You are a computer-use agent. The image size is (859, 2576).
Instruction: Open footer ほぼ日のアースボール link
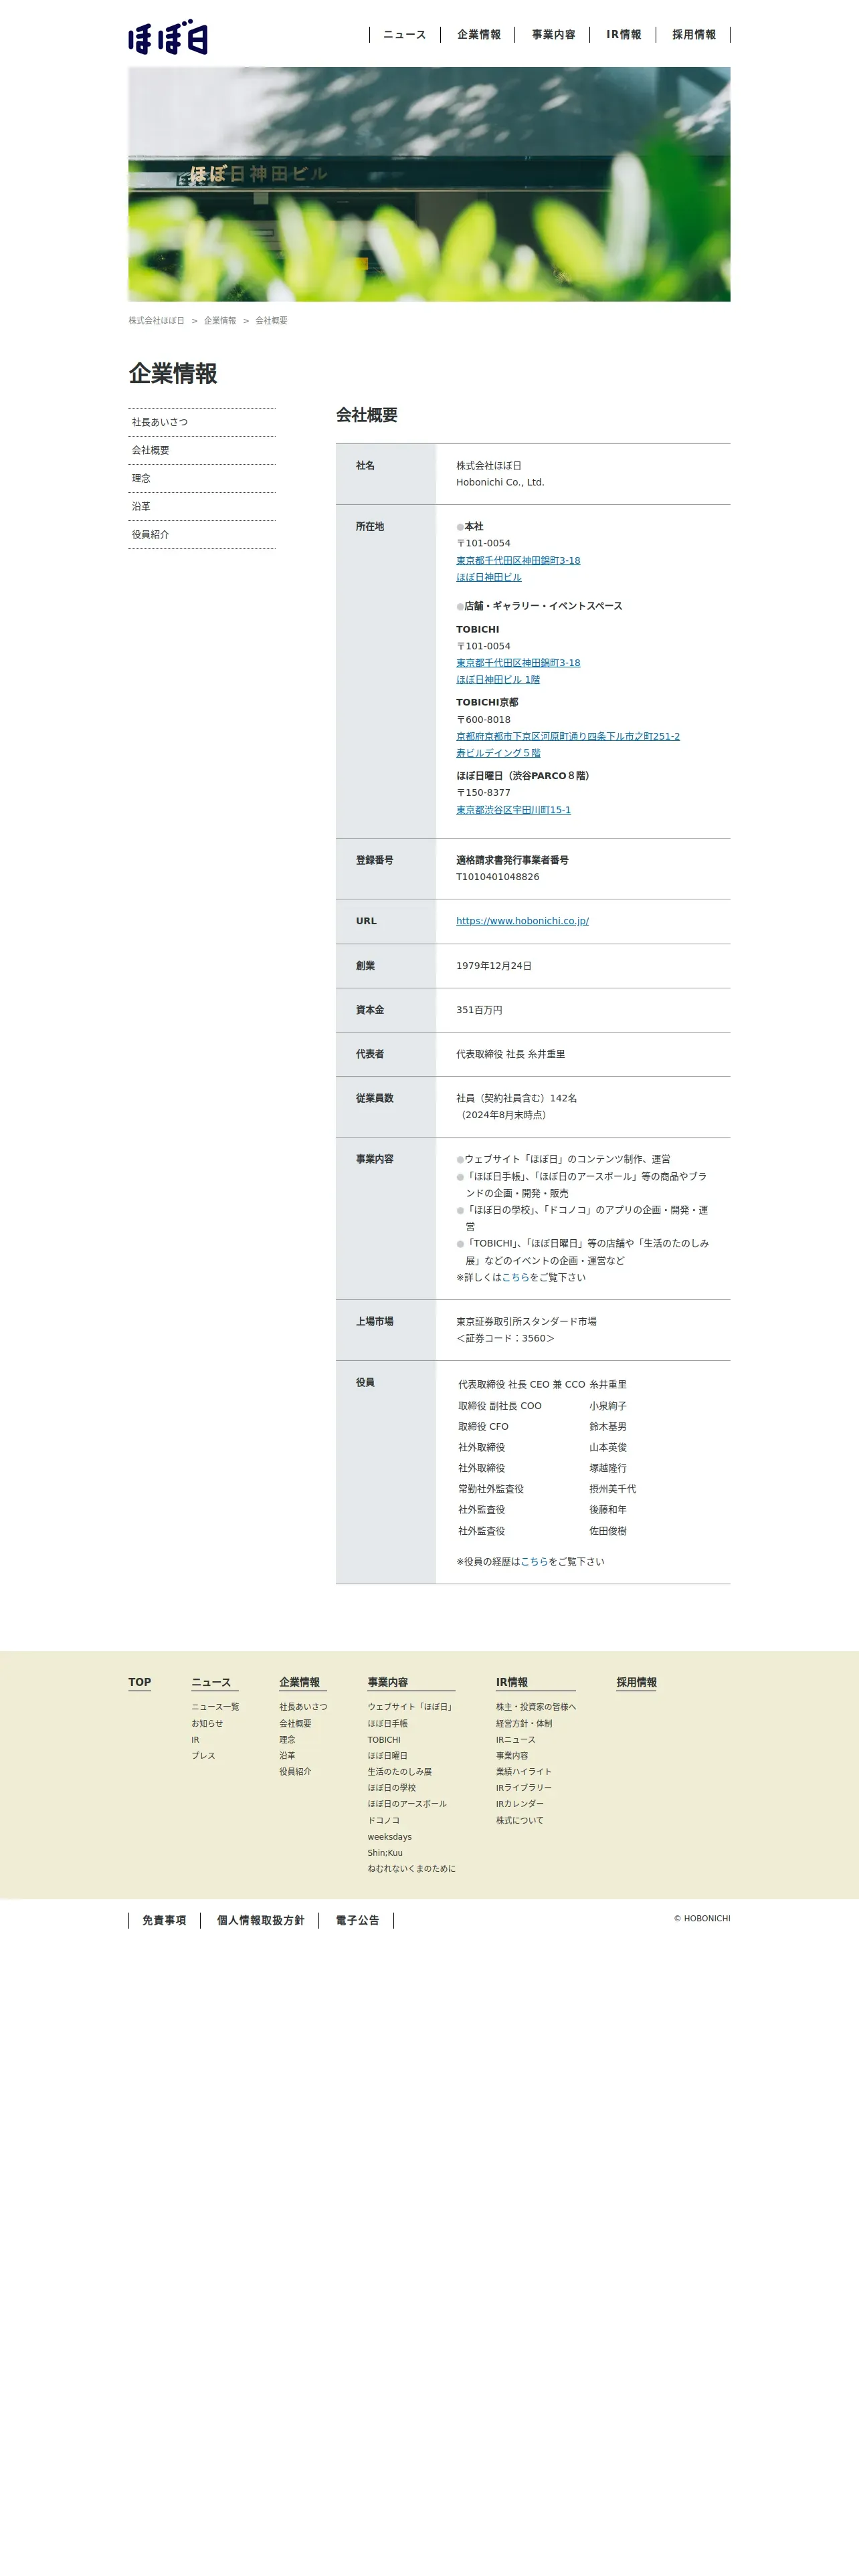[x=407, y=1803]
